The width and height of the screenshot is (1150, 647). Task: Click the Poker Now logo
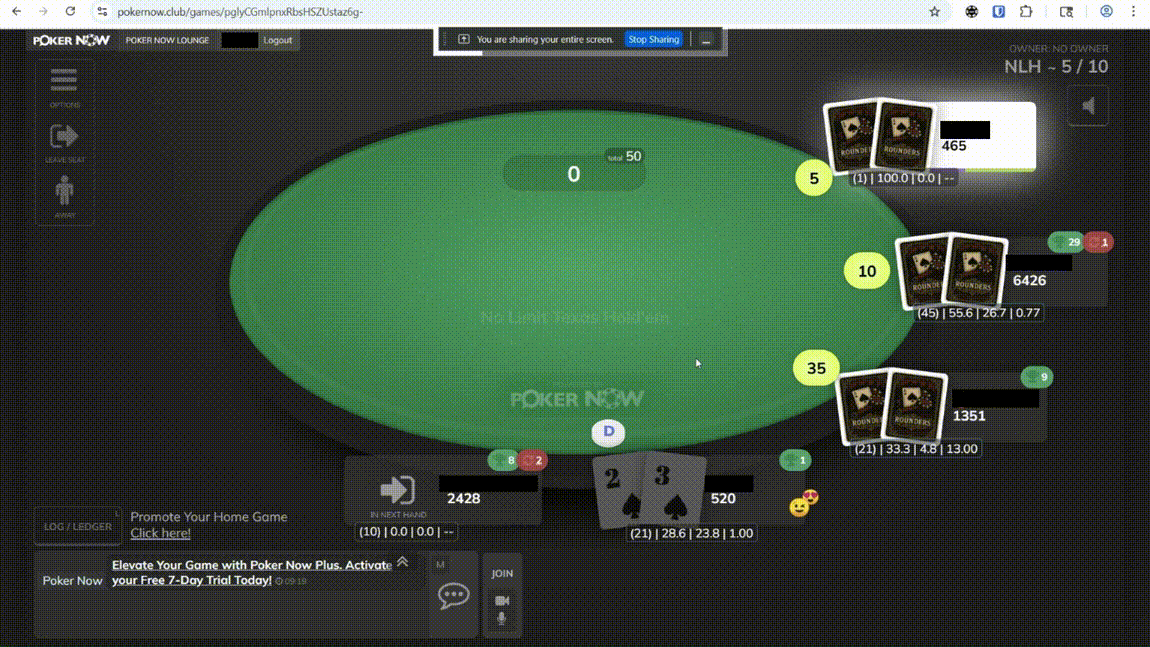tap(71, 40)
